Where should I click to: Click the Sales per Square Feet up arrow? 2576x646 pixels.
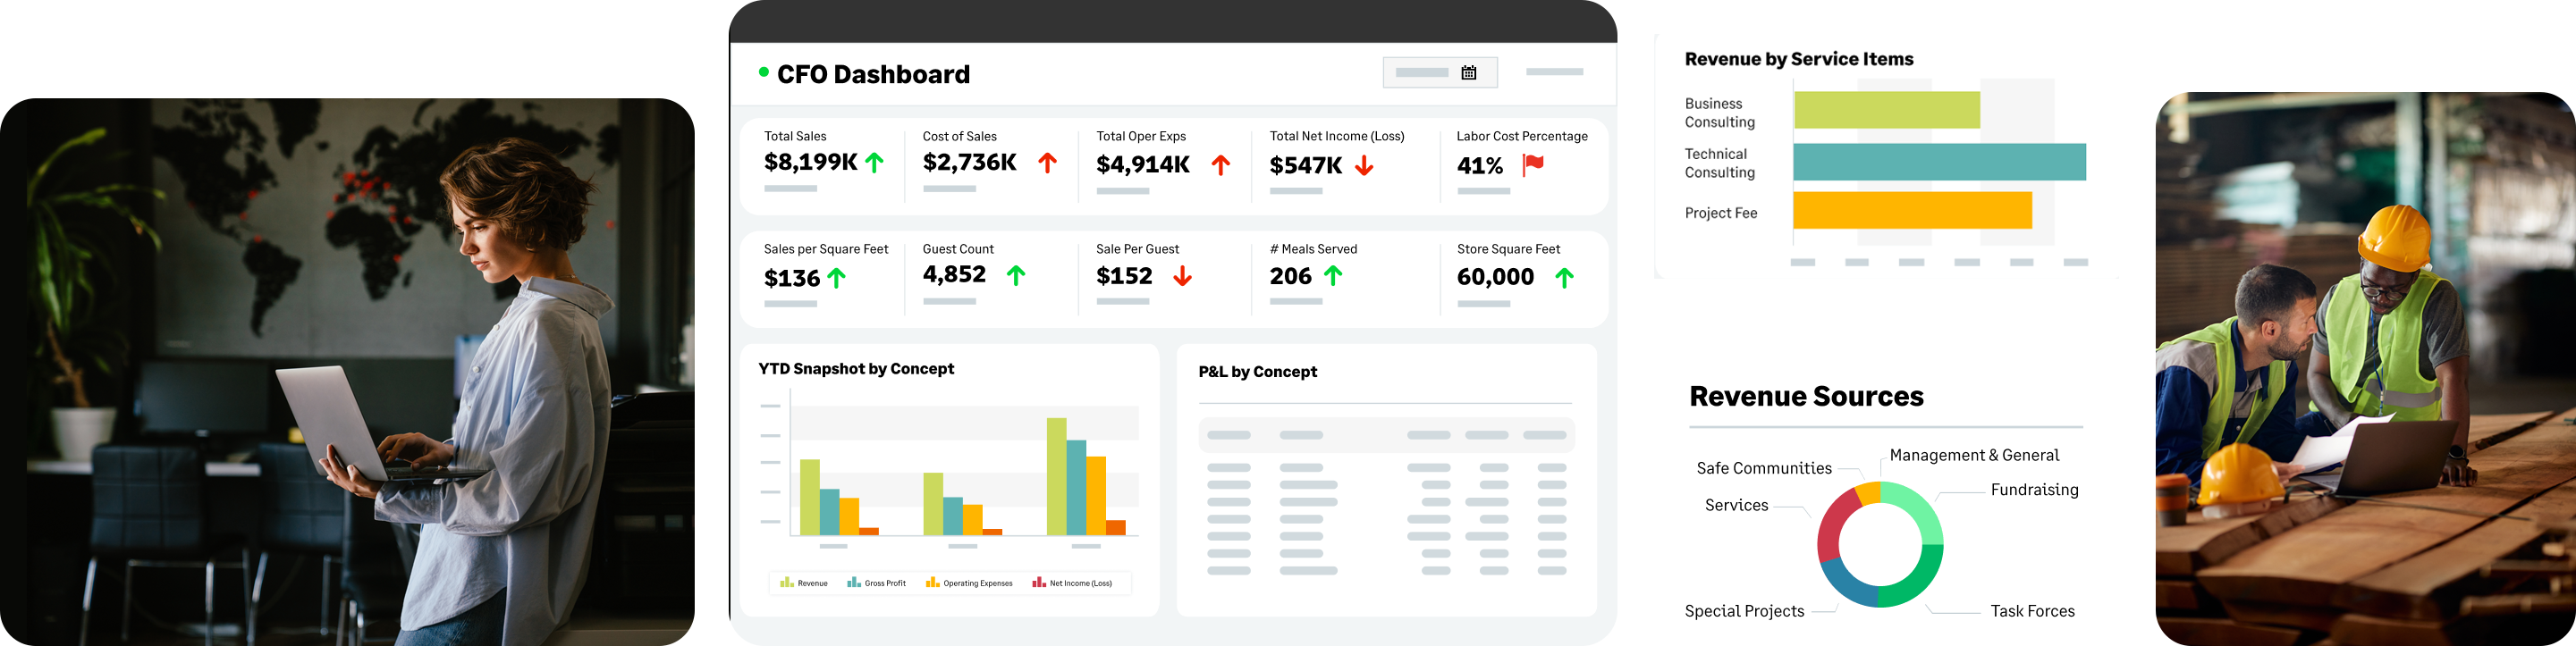point(836,278)
